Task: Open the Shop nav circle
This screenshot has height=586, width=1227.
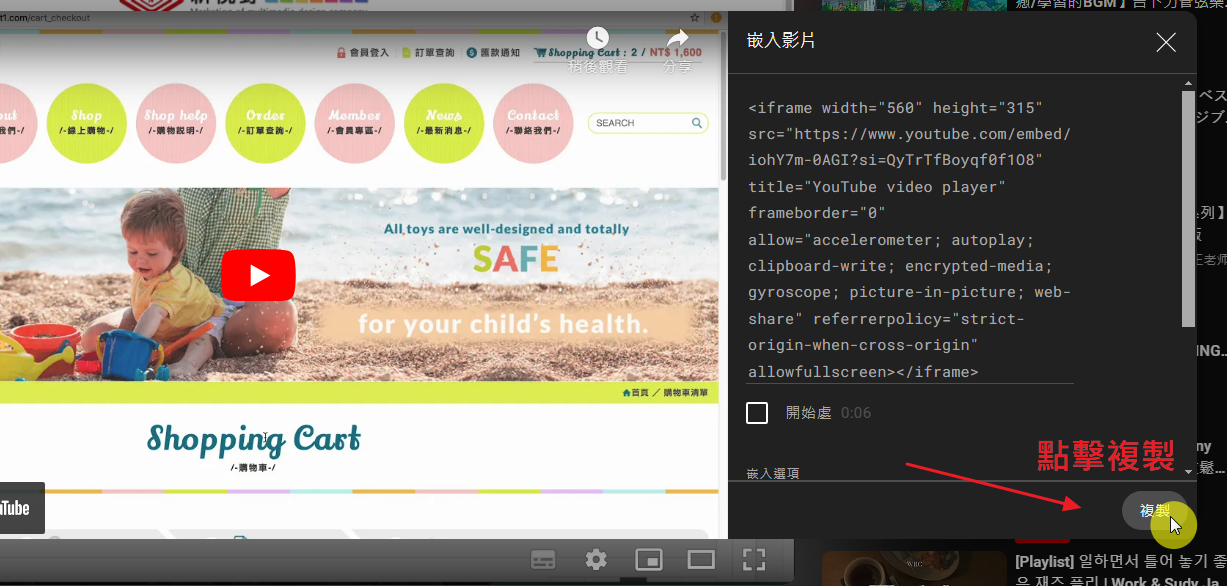Action: (87, 123)
